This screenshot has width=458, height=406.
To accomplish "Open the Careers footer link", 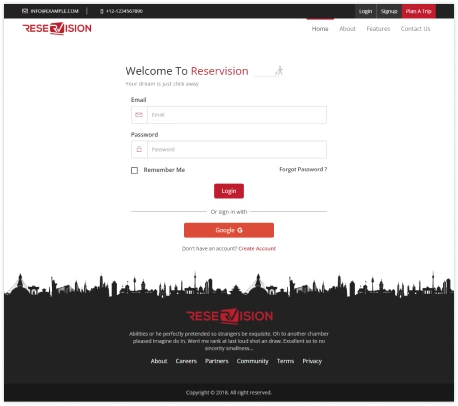I will (186, 361).
